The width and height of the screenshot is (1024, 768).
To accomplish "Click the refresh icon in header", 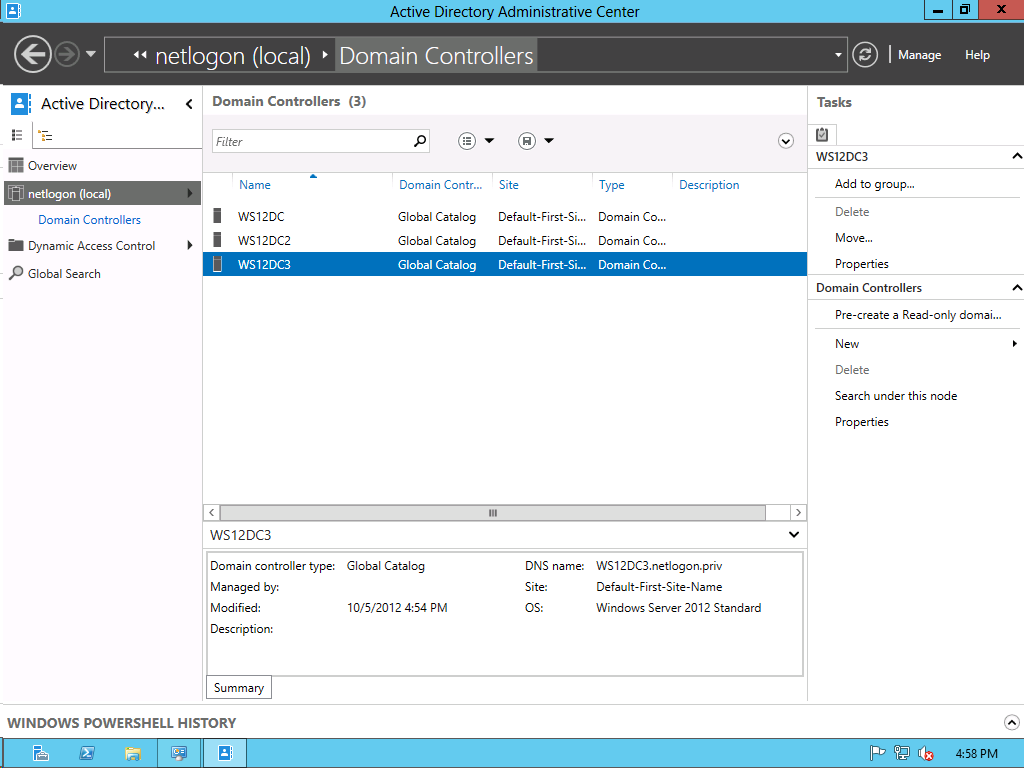I will (x=865, y=55).
